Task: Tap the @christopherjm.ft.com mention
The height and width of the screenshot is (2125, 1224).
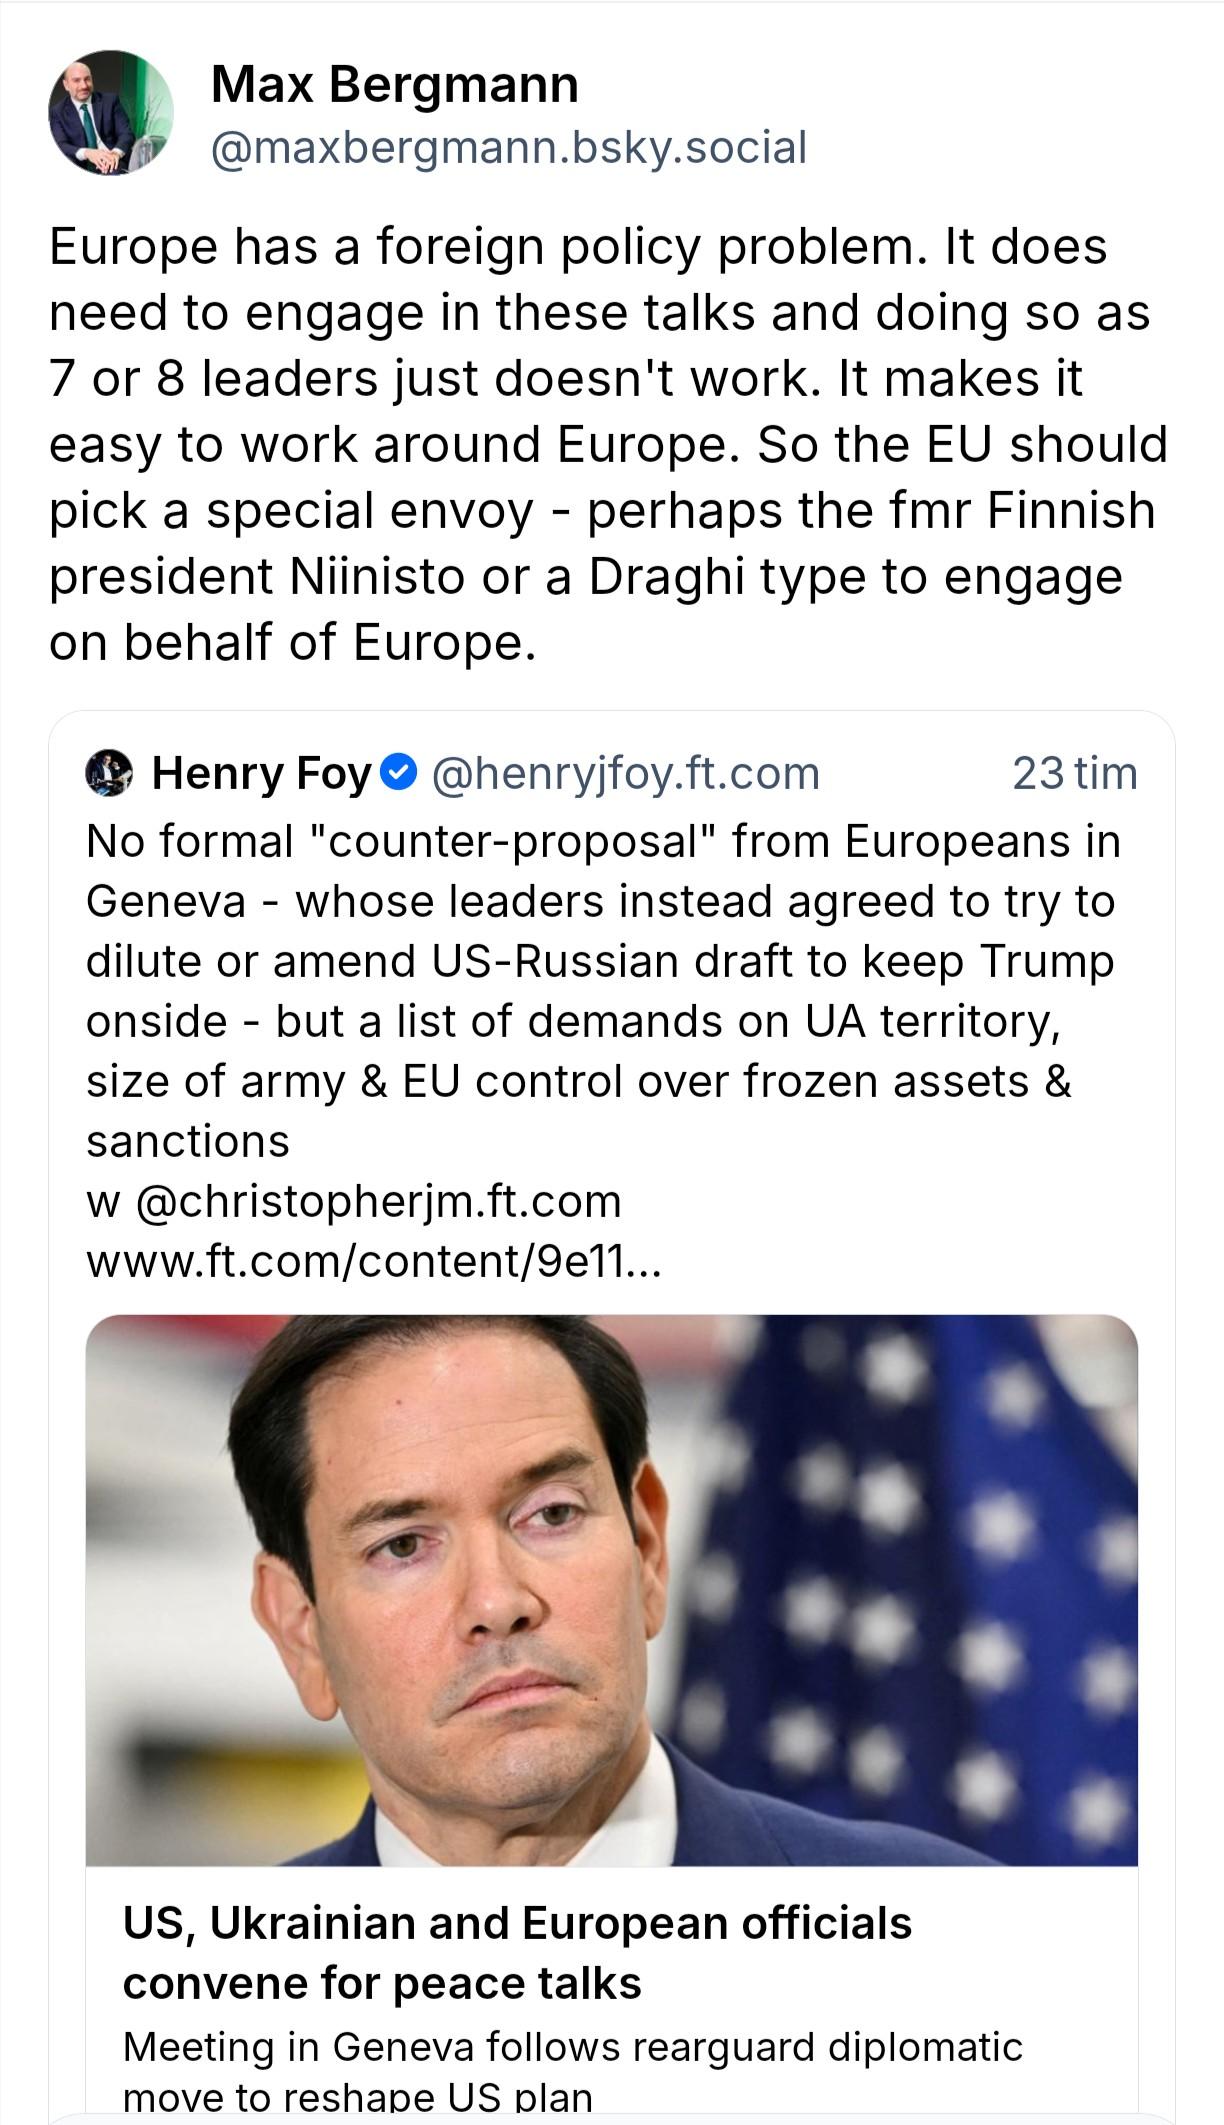Action: 377,1201
